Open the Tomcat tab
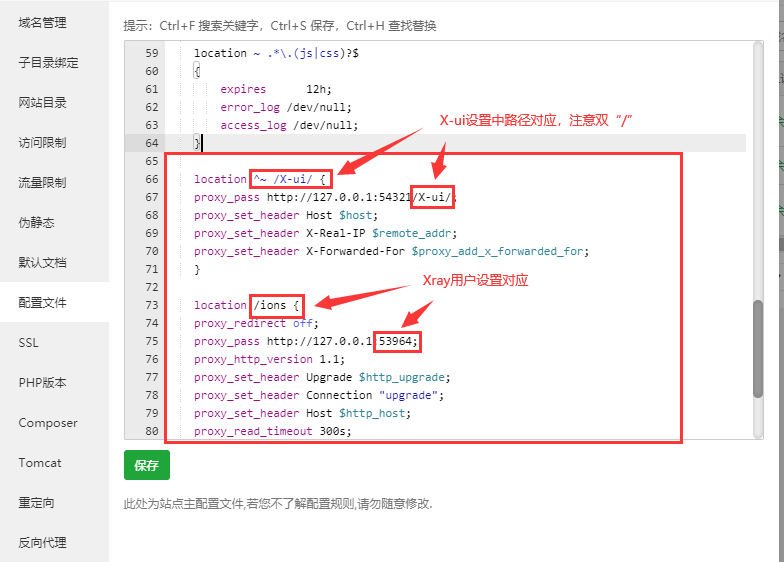This screenshot has width=784, height=562. (x=39, y=462)
